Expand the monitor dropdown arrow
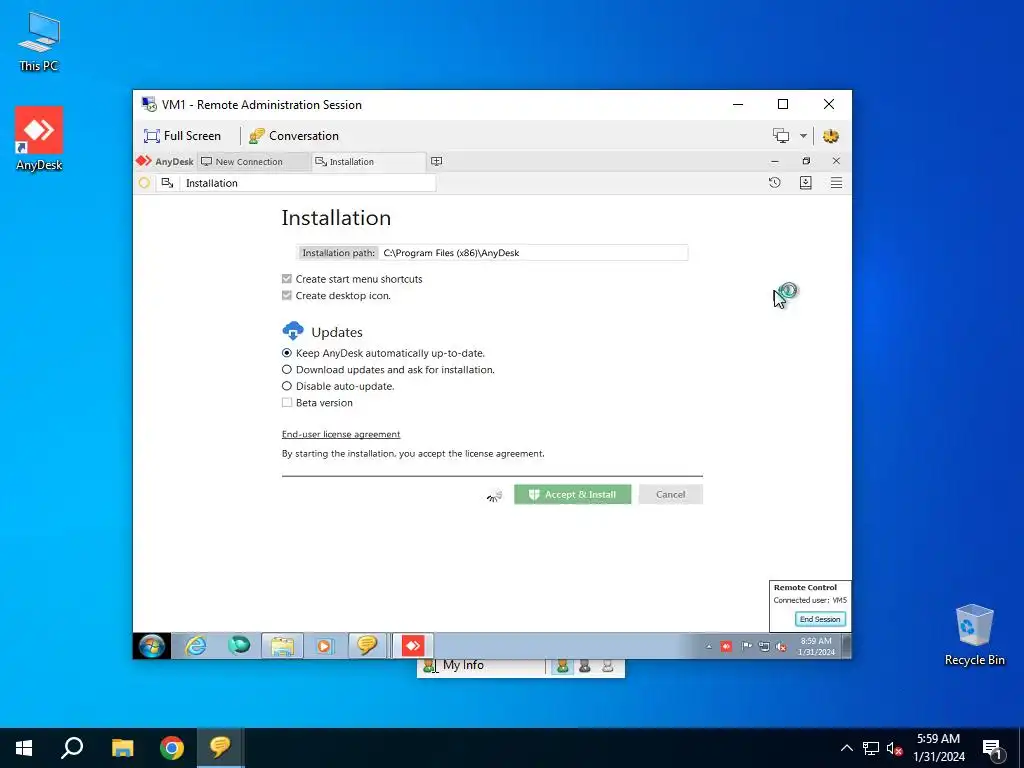This screenshot has height=768, width=1024. [x=803, y=136]
